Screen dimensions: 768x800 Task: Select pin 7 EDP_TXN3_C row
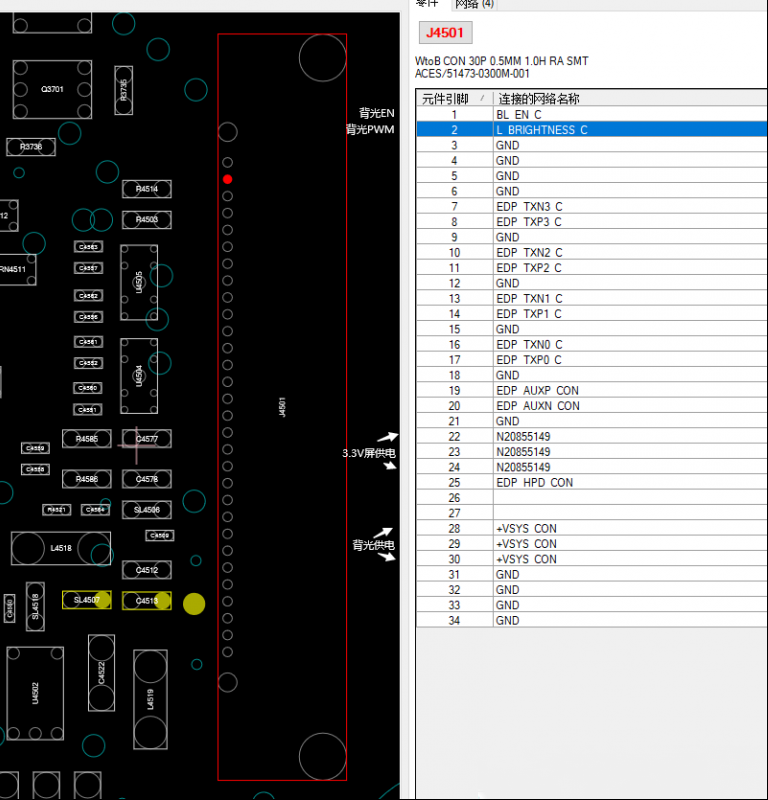(x=591, y=207)
